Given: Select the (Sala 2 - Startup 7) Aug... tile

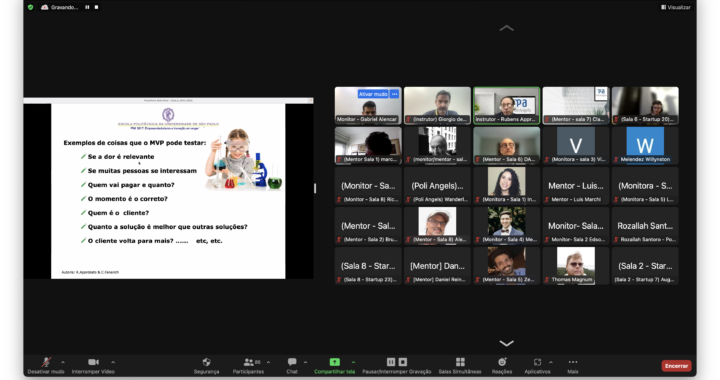Looking at the screenshot, I should (x=645, y=266).
